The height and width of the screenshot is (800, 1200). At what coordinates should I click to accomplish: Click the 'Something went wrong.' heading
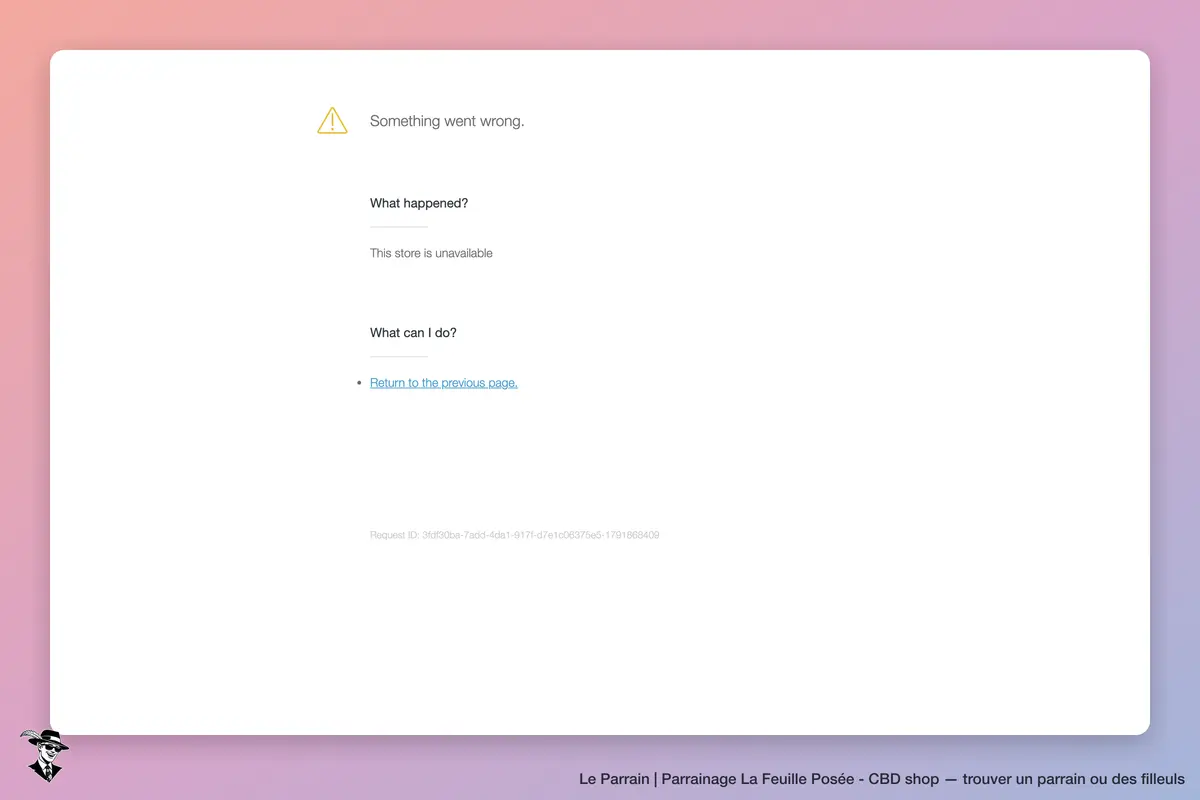coord(447,121)
